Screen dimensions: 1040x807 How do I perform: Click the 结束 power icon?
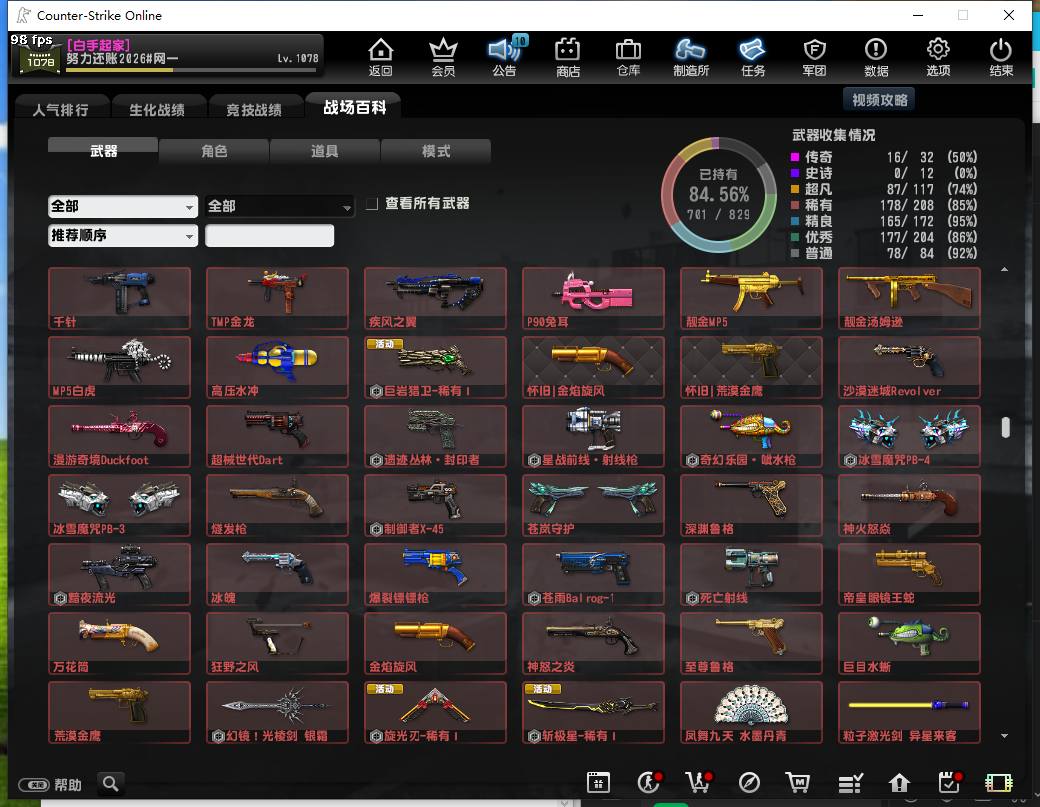pyautogui.click(x=1001, y=56)
